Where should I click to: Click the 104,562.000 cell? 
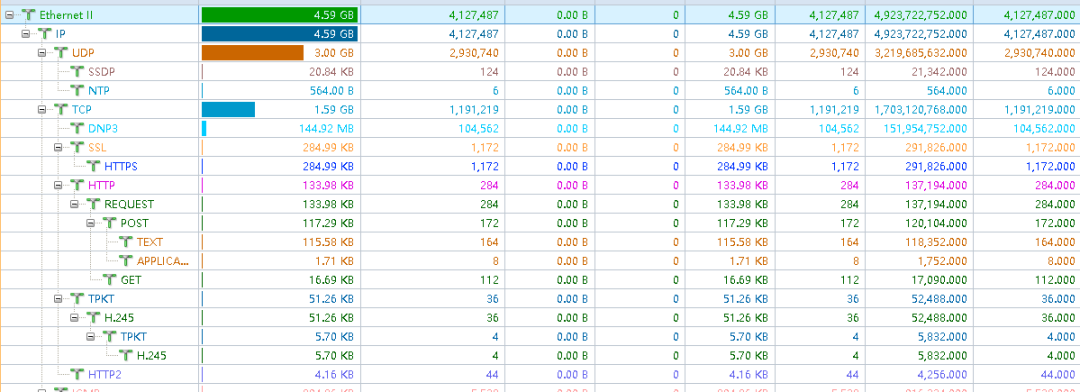[x=1026, y=128]
